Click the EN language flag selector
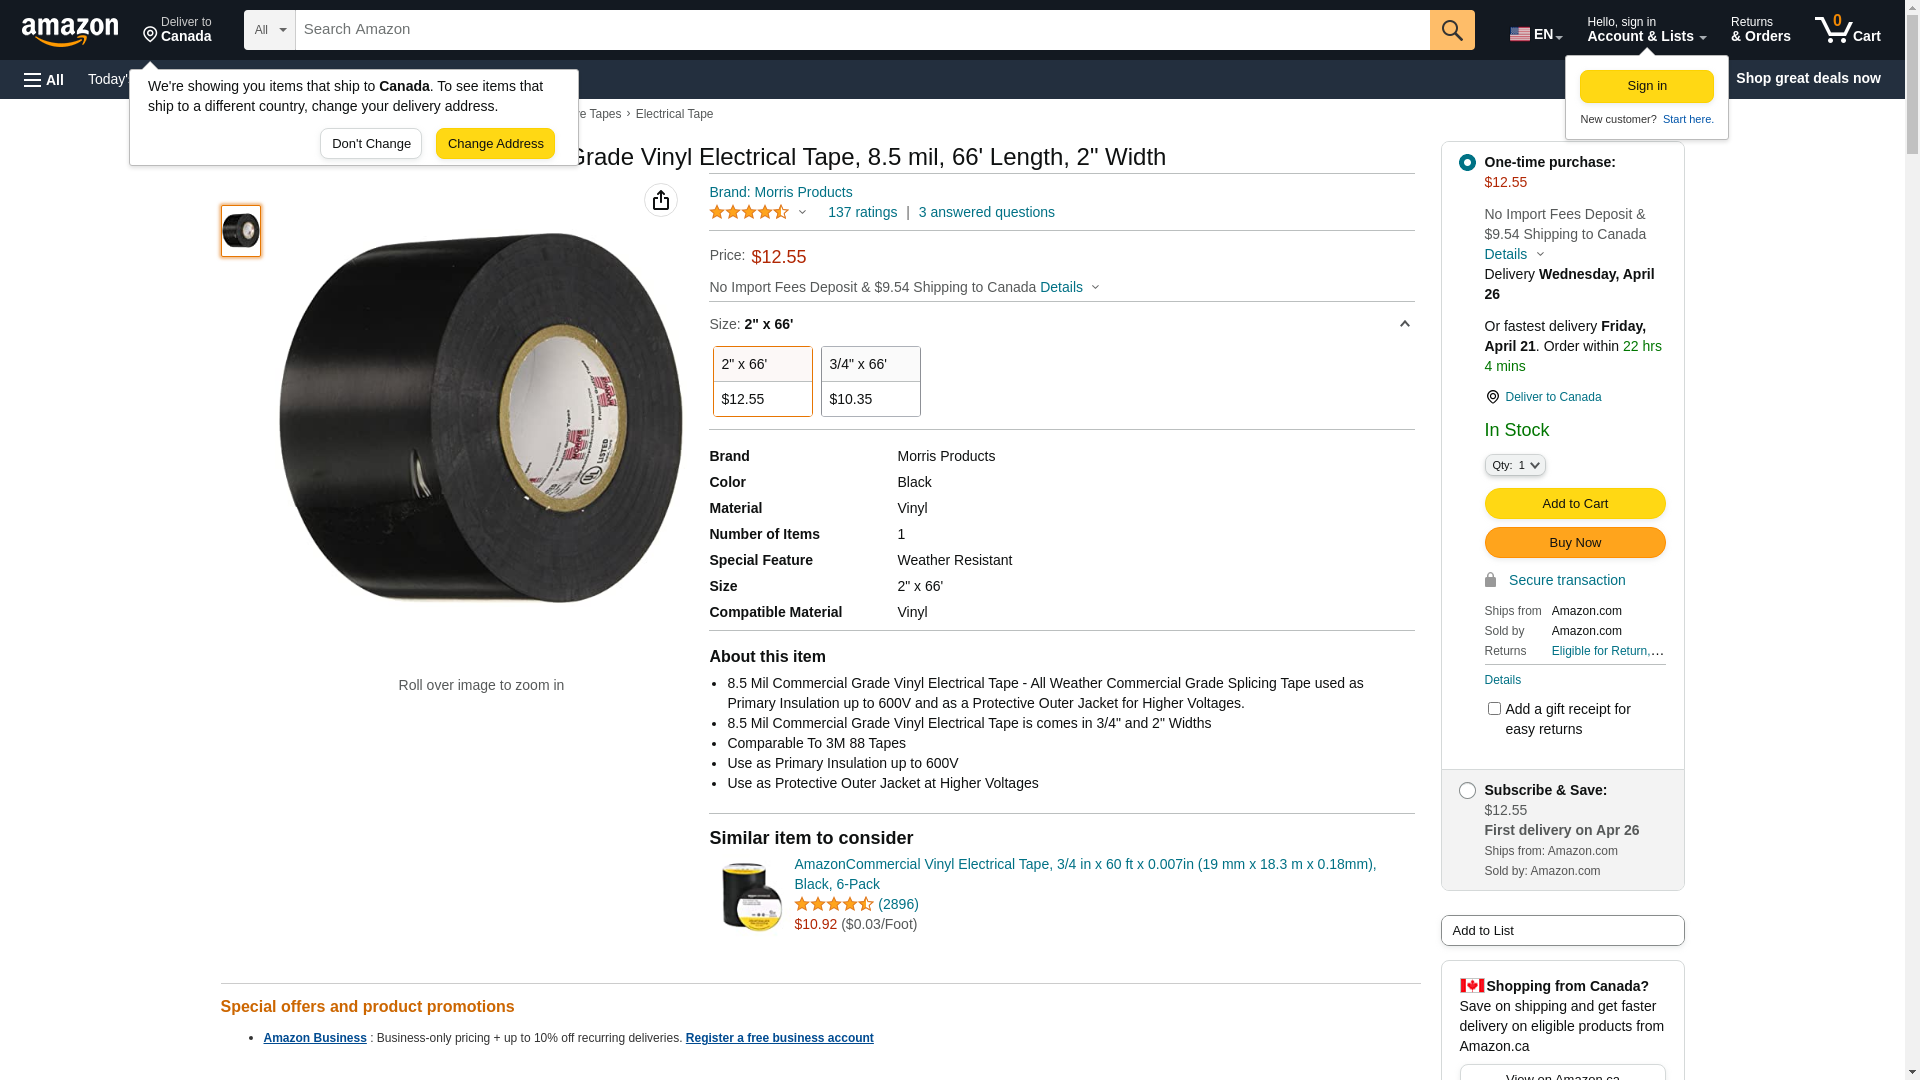This screenshot has height=1080, width=1920. 1535,34
